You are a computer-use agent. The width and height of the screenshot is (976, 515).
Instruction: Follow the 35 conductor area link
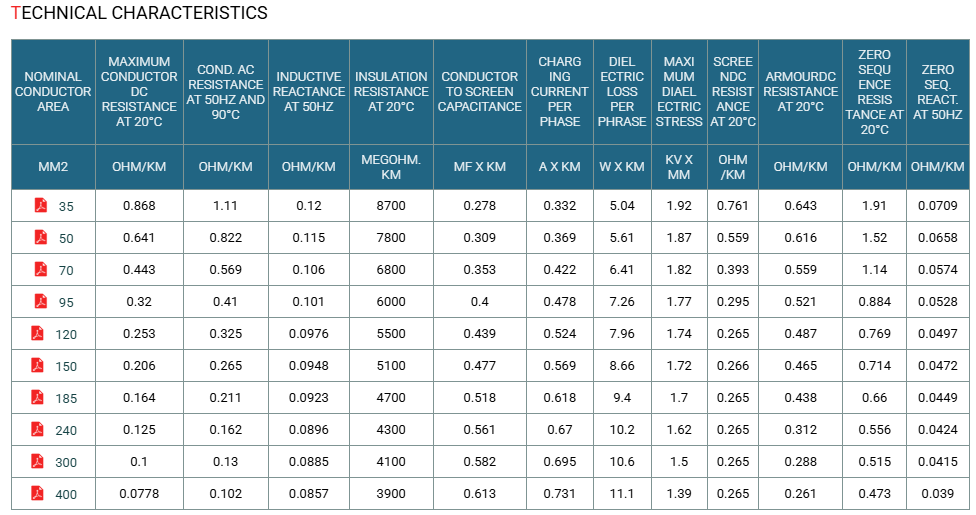coord(66,207)
